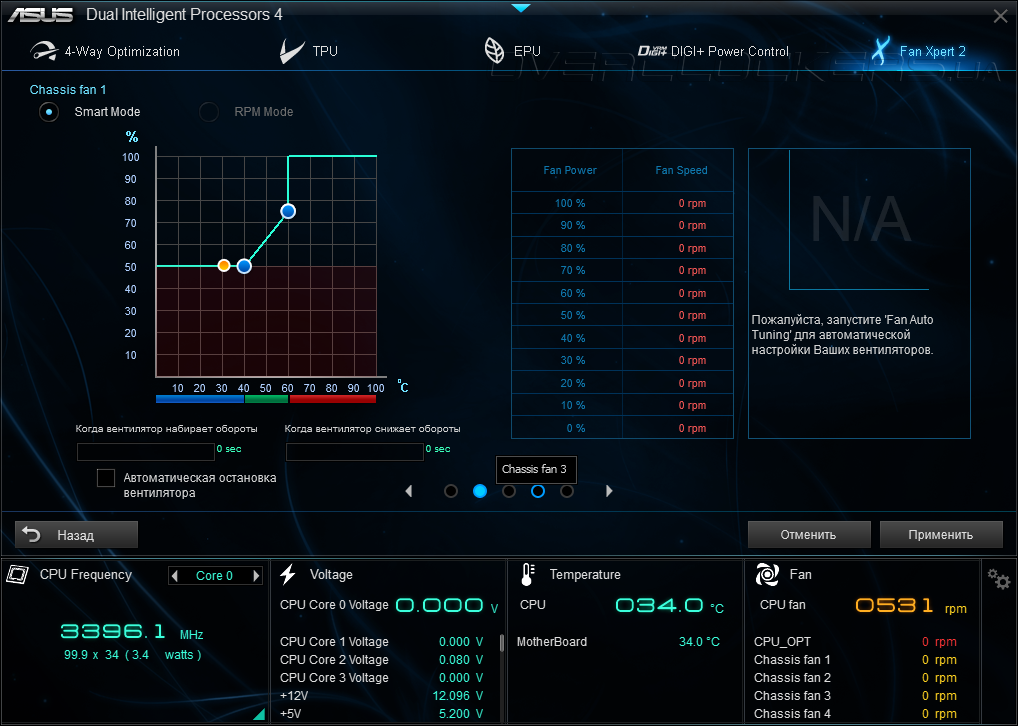Click the Voltage lightning bolt icon
Viewport: 1018px width, 726px height.
point(288,574)
